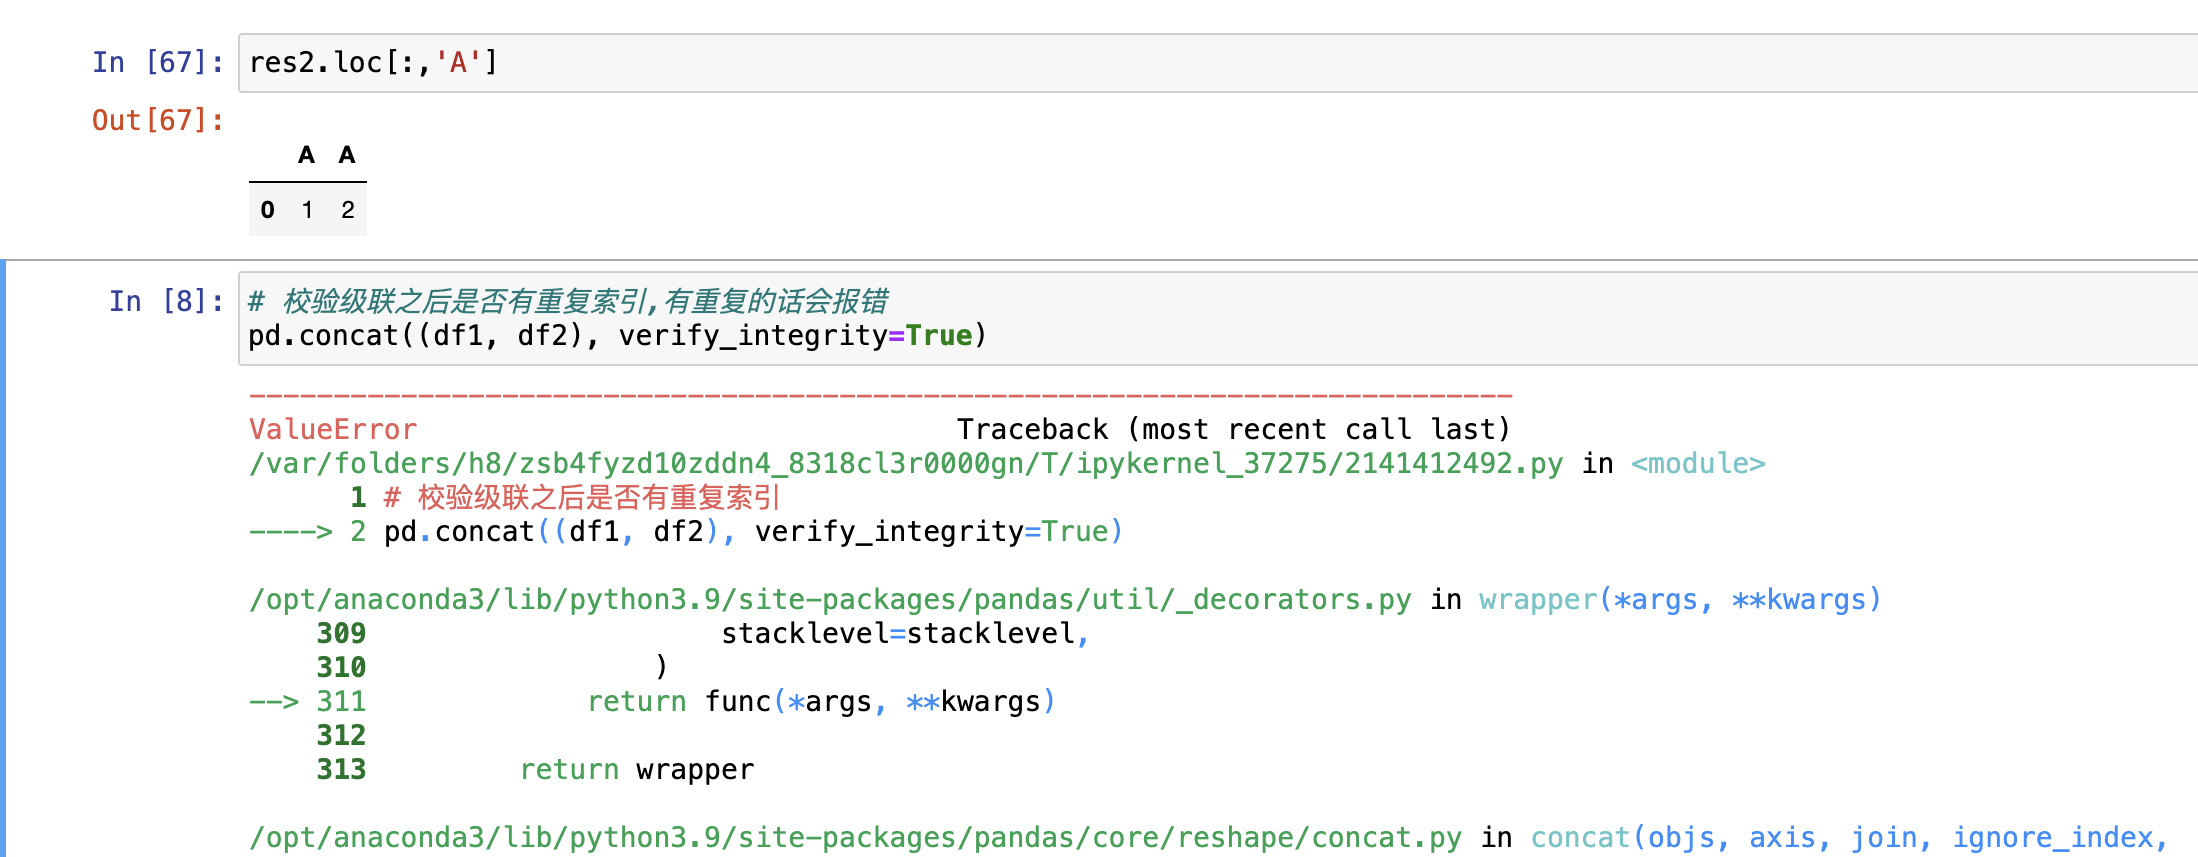This screenshot has width=2198, height=857.
Task: Click the pd.concat verify_integrity code line
Action: pos(617,336)
